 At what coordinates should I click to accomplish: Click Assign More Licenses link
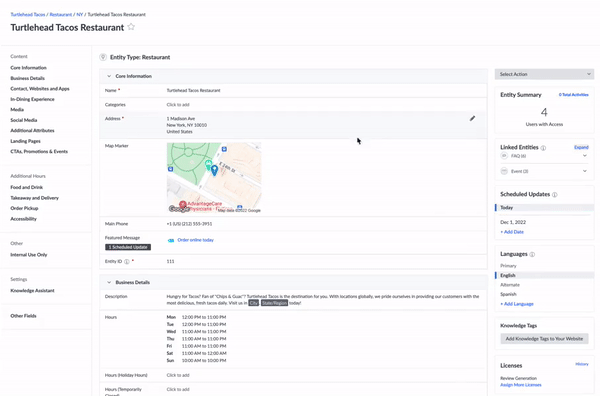[x=520, y=385]
